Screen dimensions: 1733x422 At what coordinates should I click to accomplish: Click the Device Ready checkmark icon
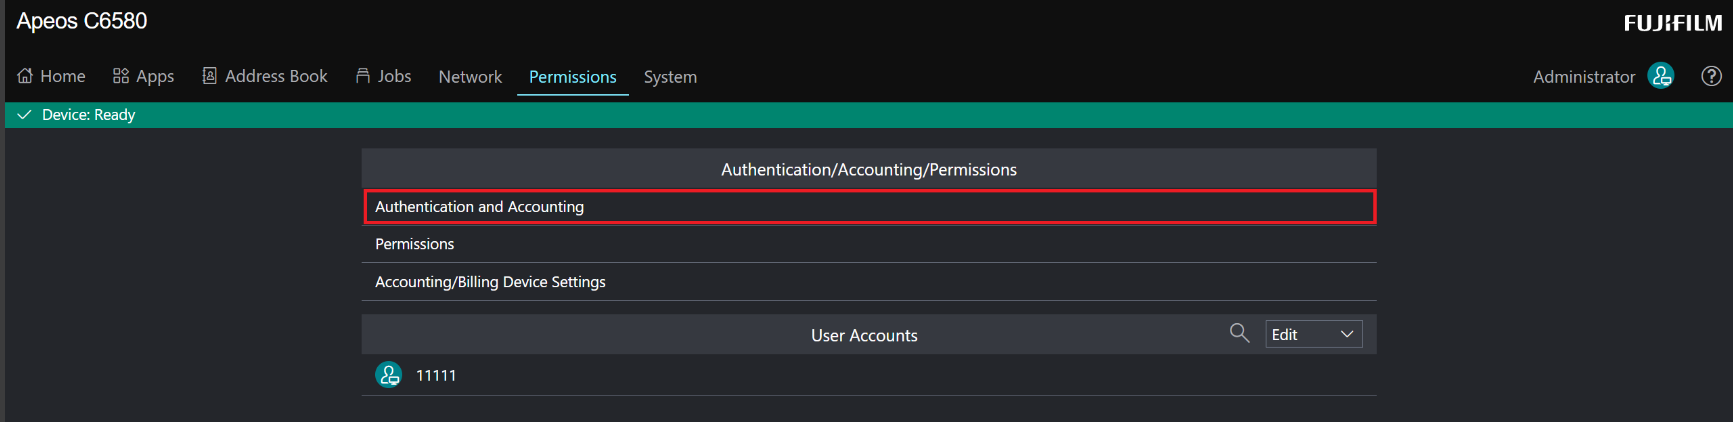point(25,115)
